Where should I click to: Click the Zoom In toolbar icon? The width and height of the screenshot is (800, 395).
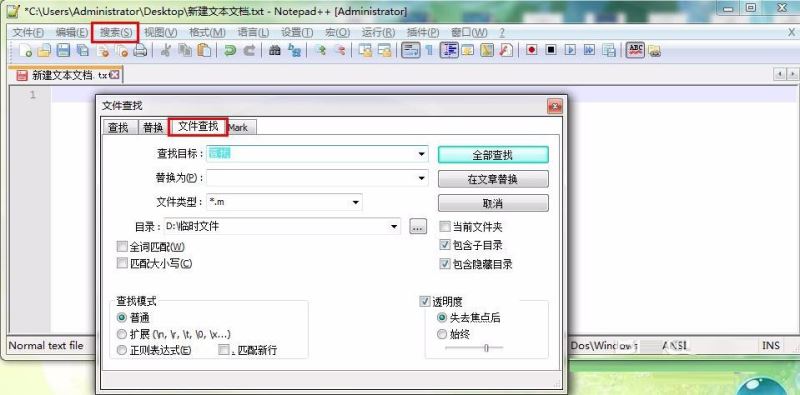coord(320,51)
